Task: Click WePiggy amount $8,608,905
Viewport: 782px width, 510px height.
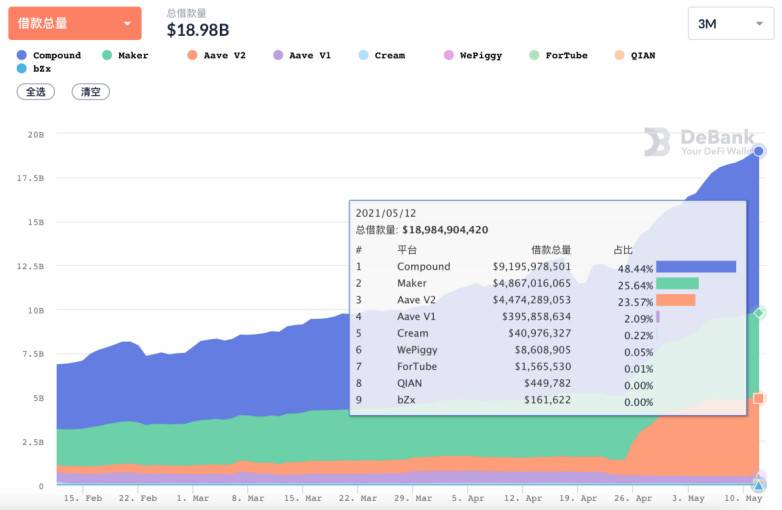Action: 543,350
